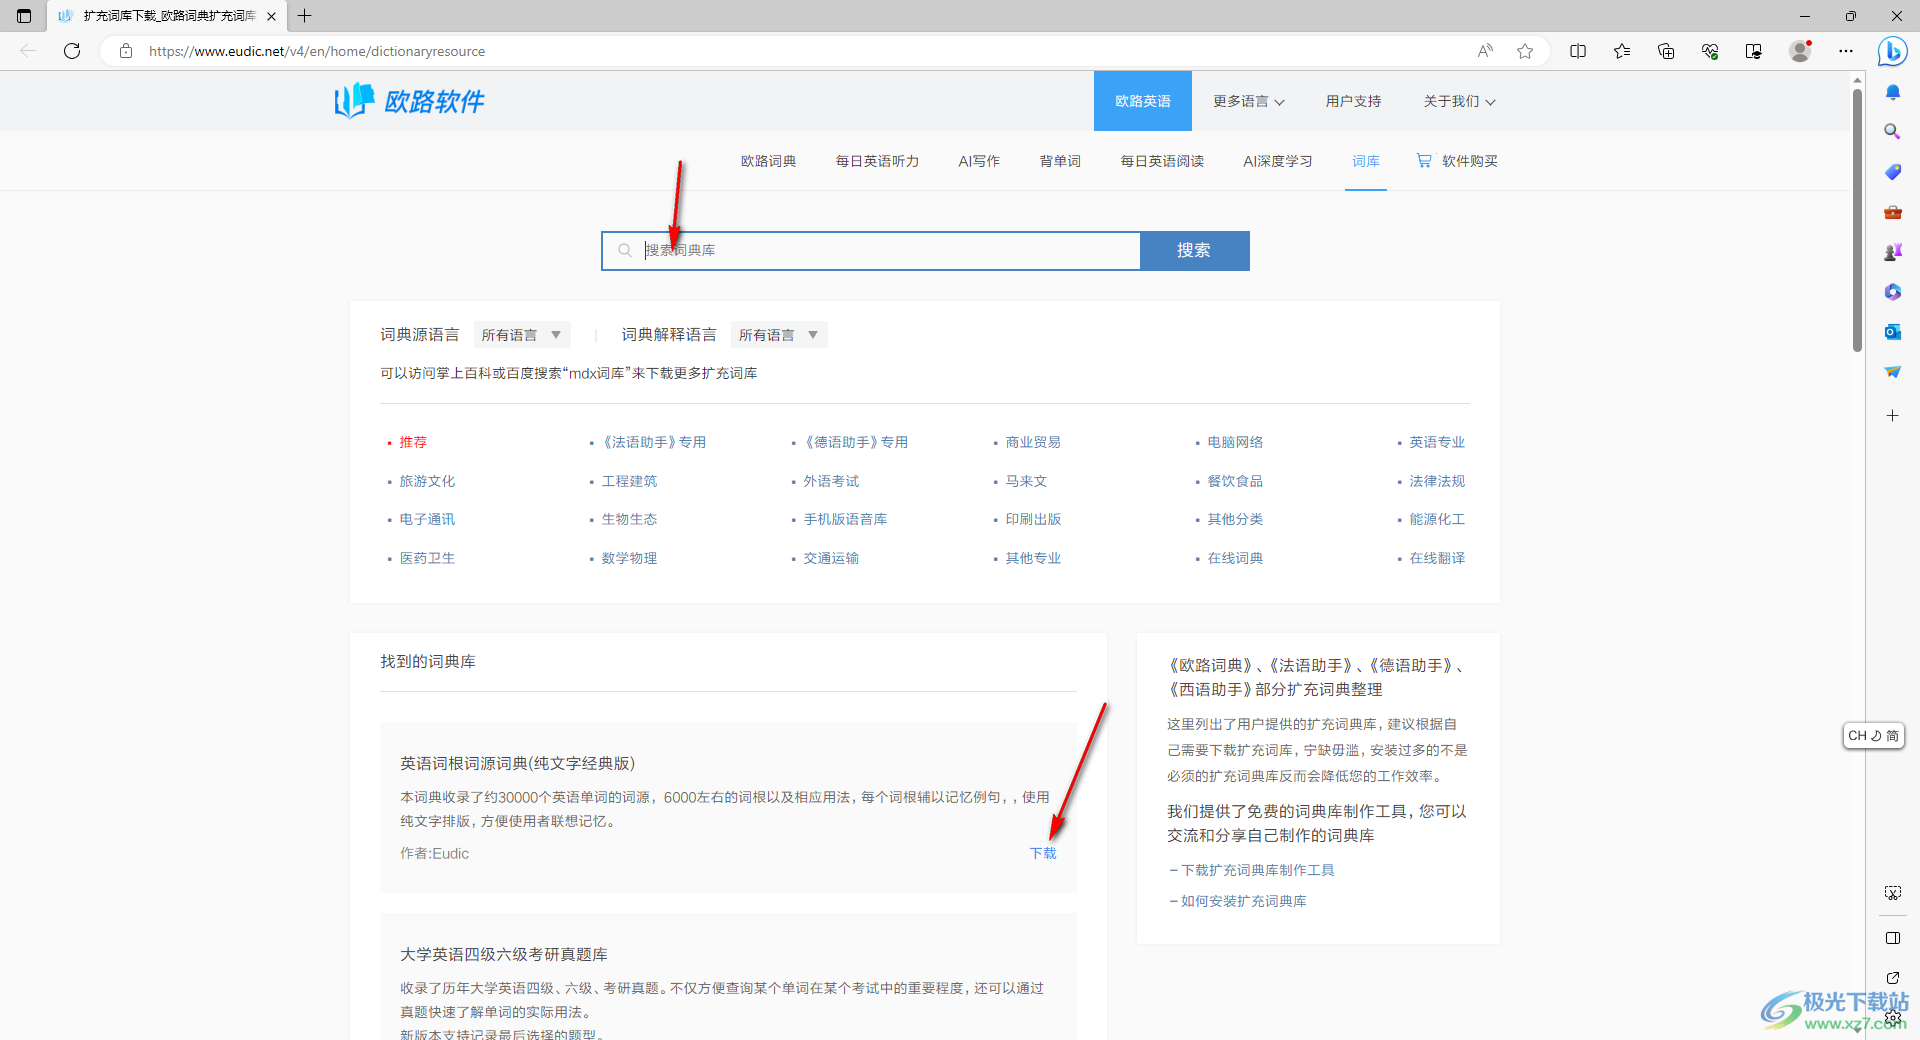
Task: Open the 英语词根词源词典(纯文字经典版) title
Action: 517,763
